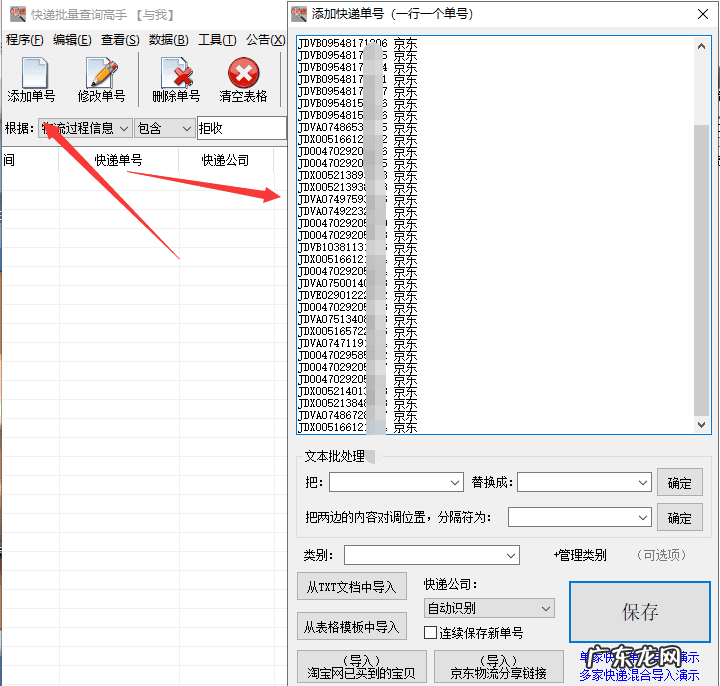Expand the 包含 condition dropdown
The image size is (720, 686).
[x=186, y=129]
